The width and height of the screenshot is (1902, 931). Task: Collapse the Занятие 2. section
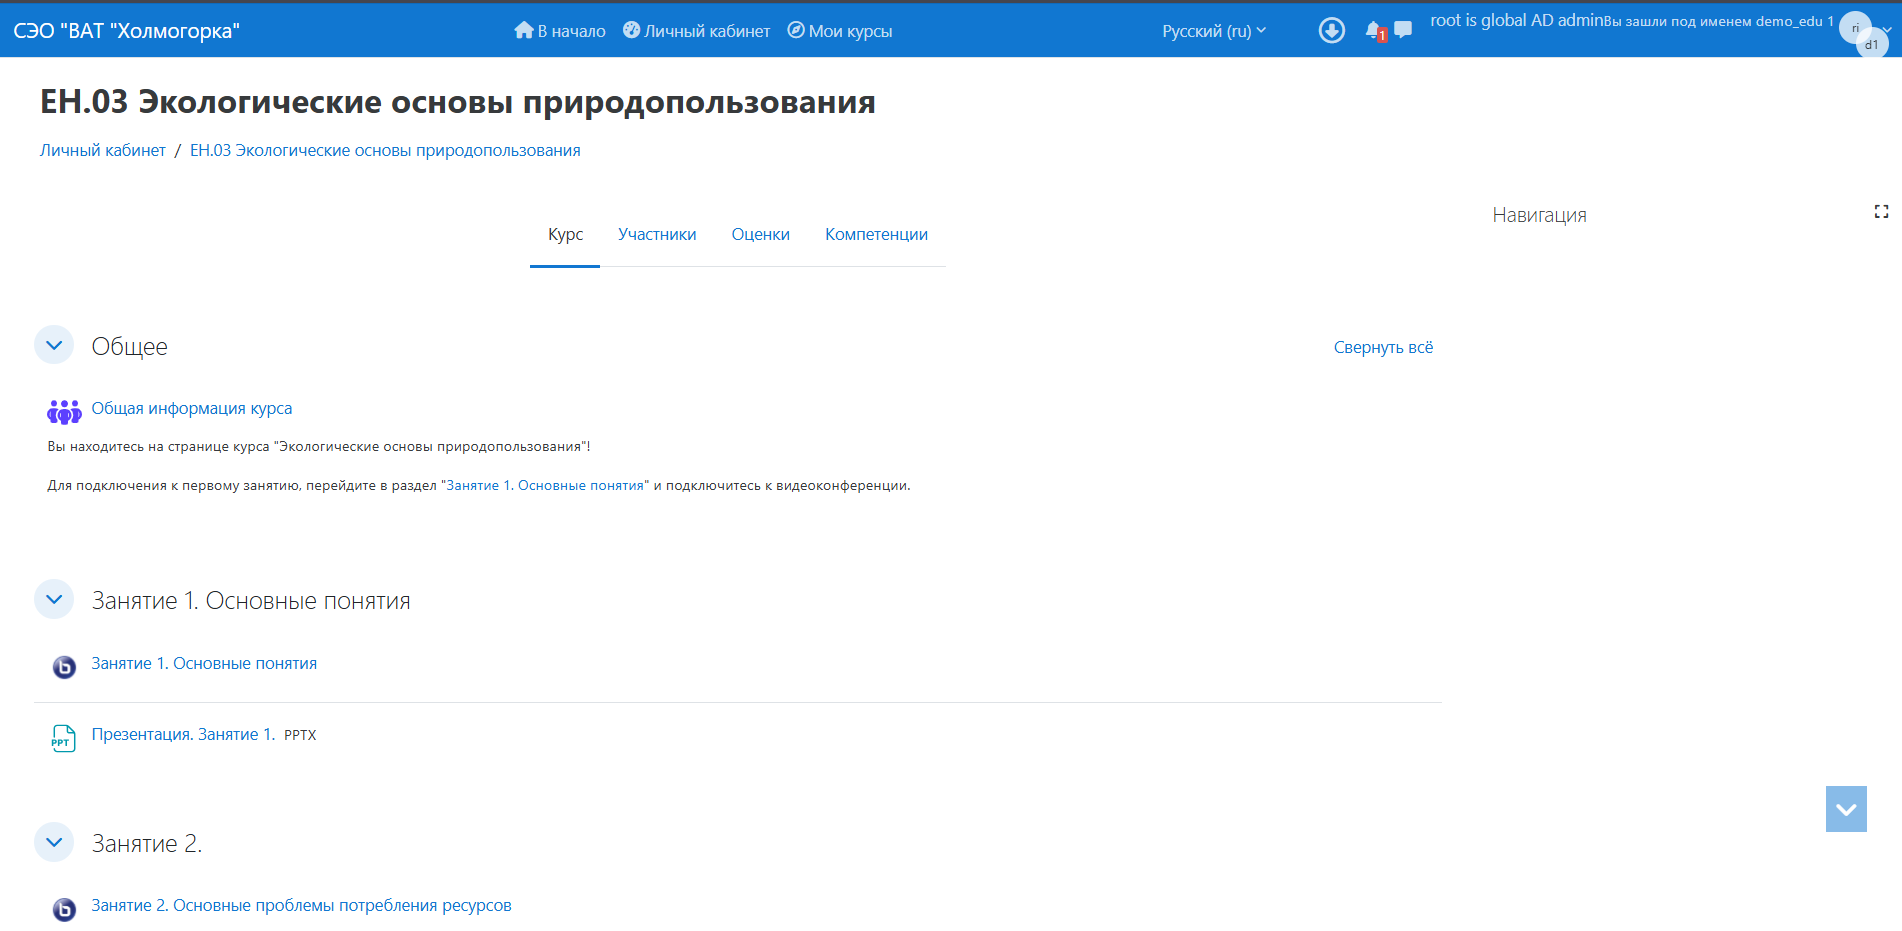54,842
